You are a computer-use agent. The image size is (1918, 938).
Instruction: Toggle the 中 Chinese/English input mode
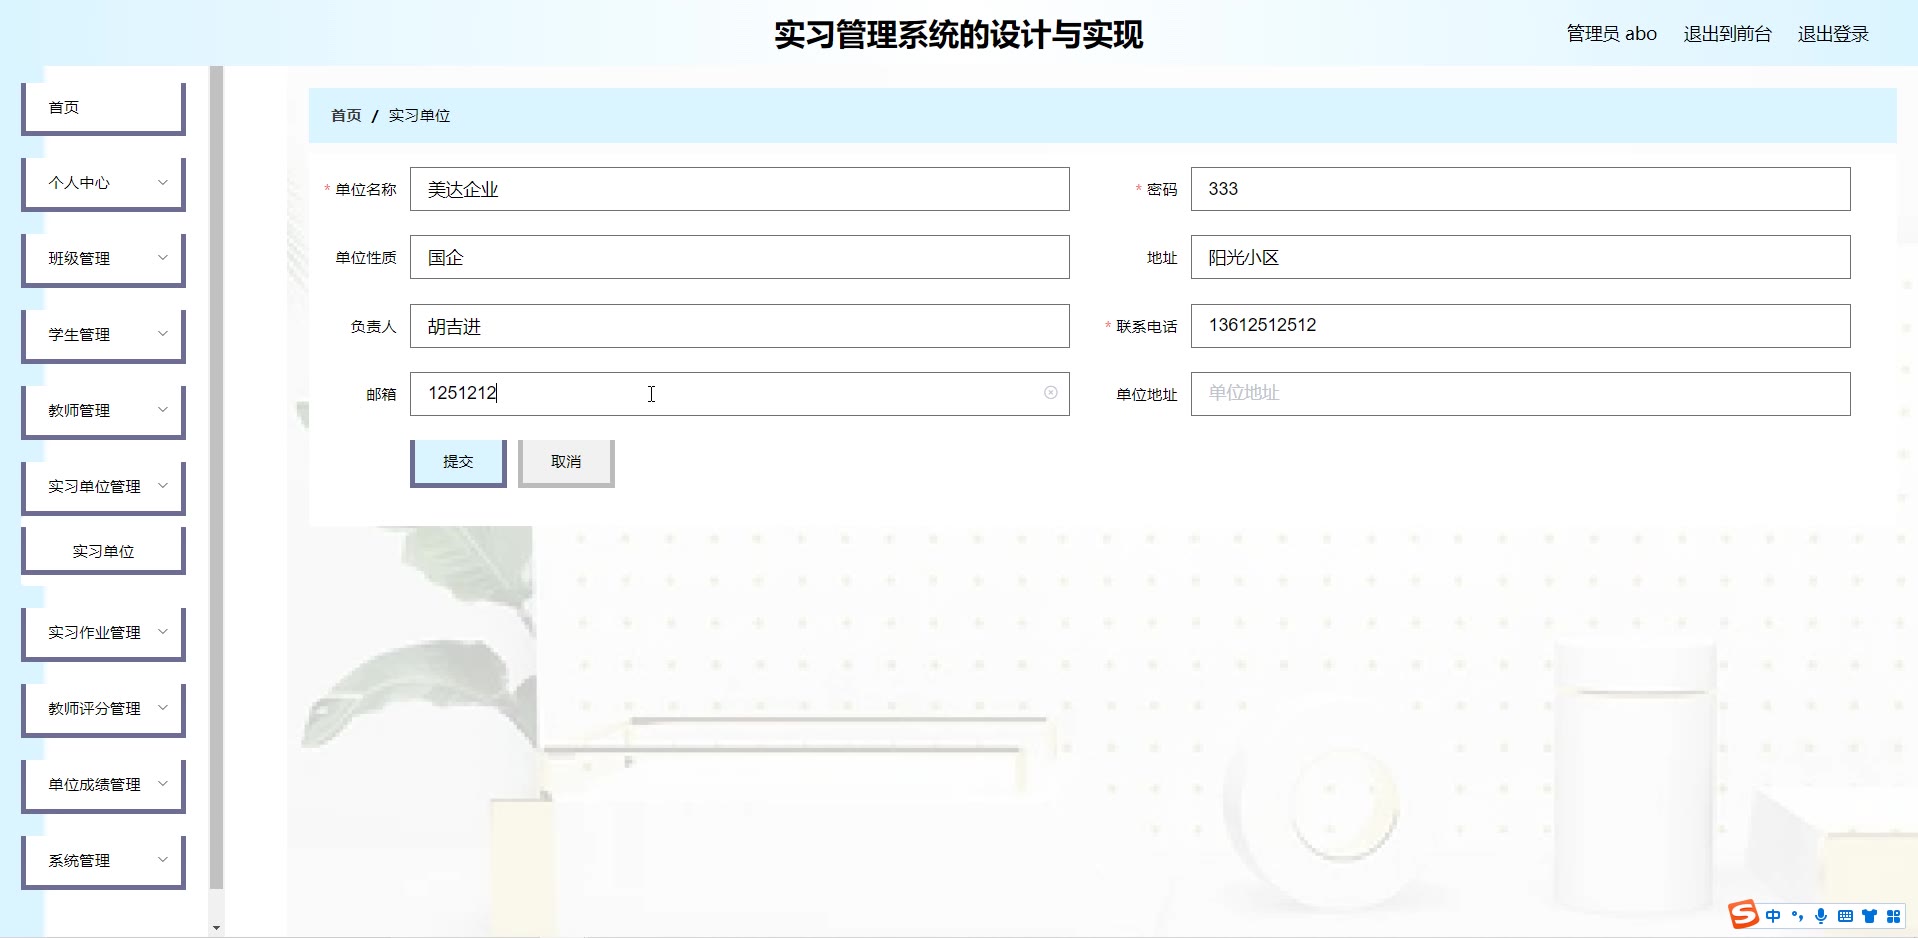[1773, 916]
